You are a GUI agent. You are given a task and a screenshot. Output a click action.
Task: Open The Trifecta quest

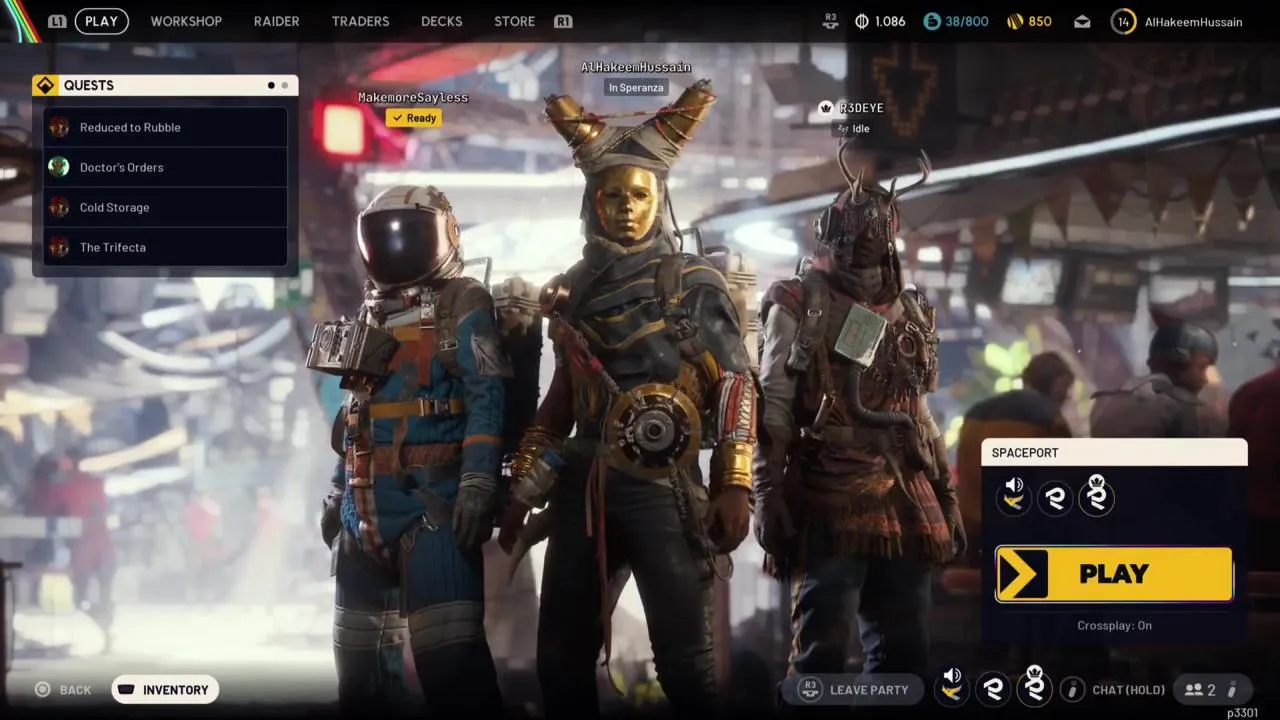click(165, 247)
